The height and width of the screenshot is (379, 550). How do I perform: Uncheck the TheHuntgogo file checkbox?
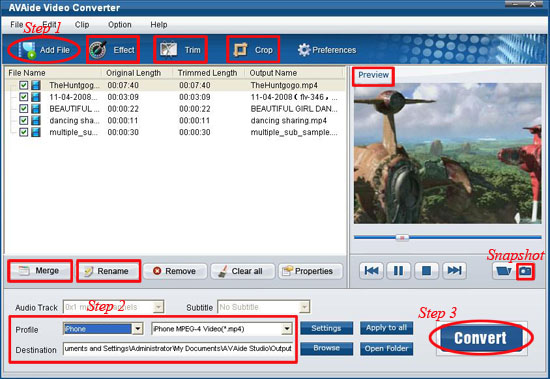pyautogui.click(x=24, y=85)
